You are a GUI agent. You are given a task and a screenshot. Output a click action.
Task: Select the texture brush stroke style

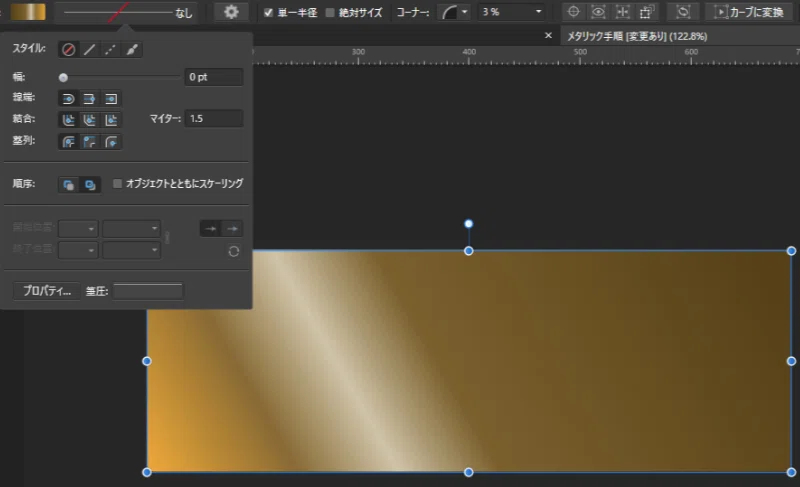tap(132, 49)
